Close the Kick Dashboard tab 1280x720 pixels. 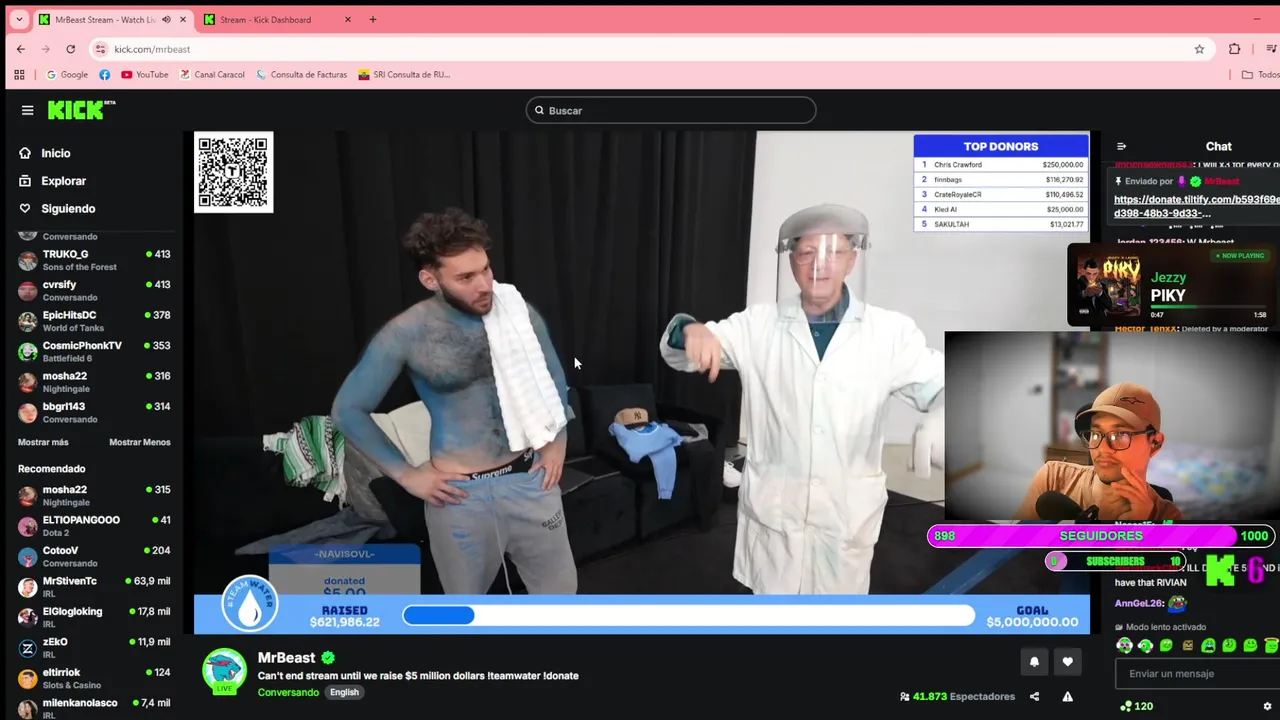pyautogui.click(x=348, y=19)
